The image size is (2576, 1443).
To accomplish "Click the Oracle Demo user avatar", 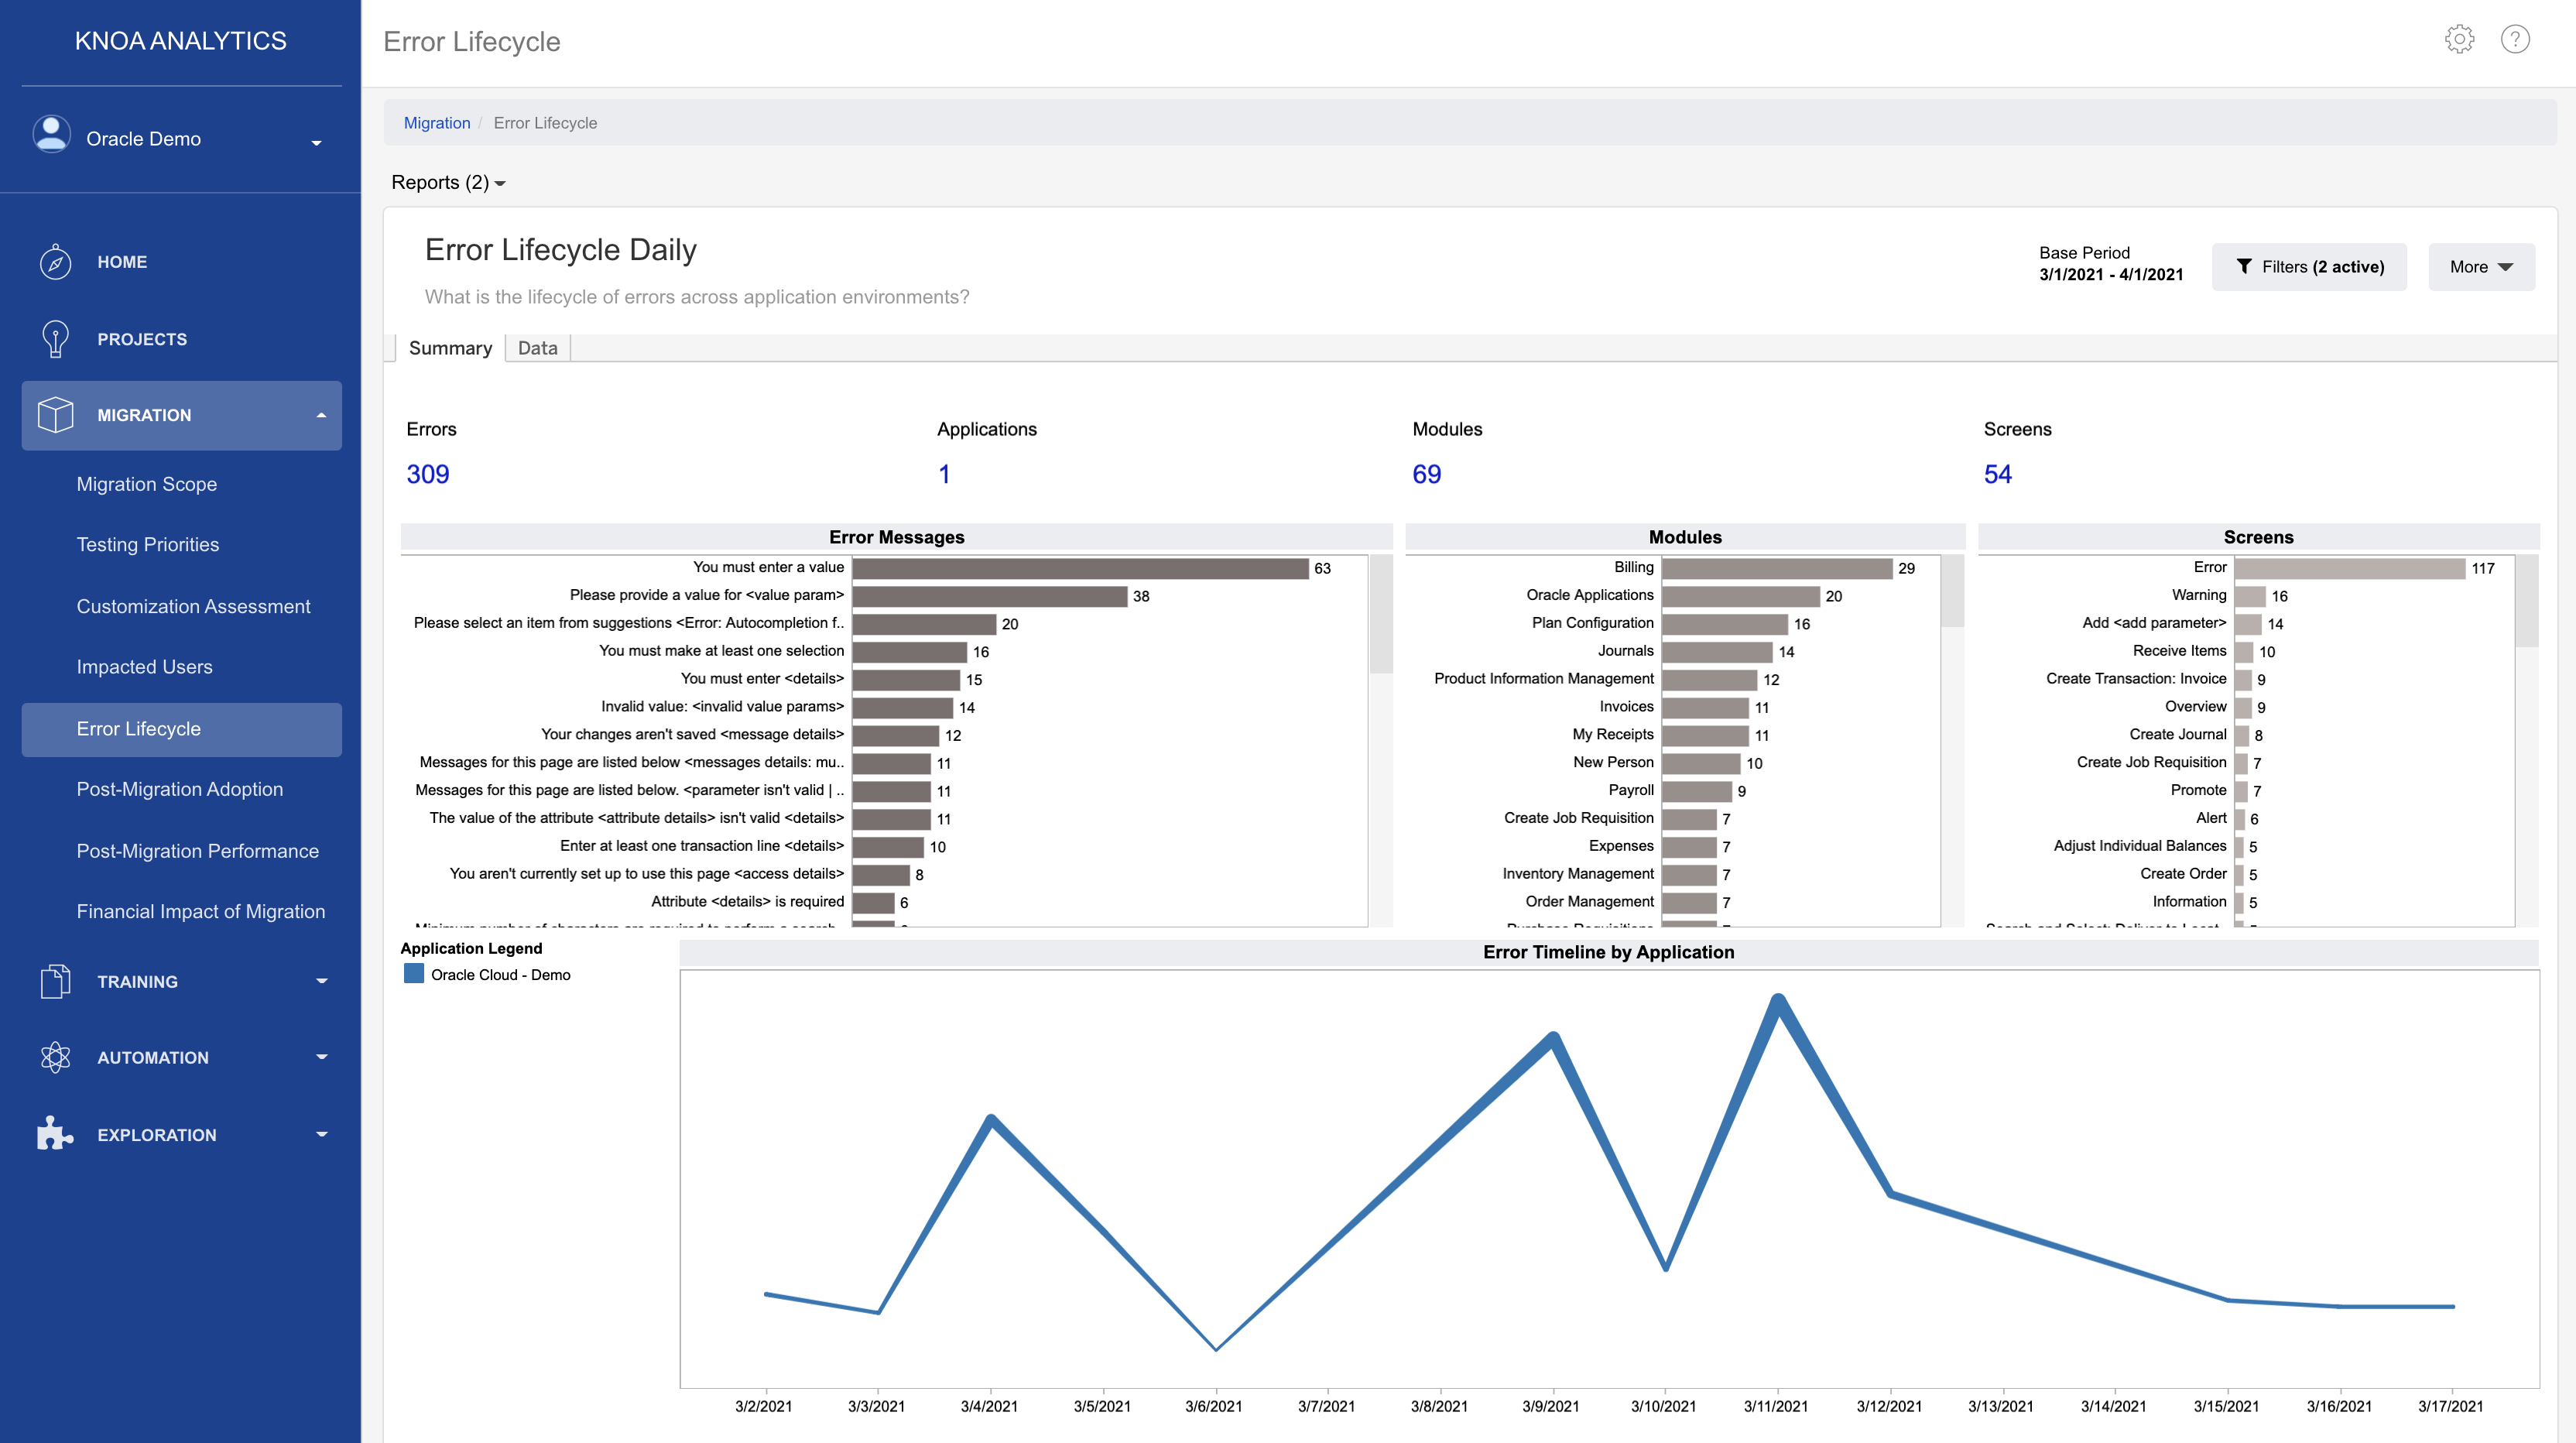I will click(x=51, y=135).
